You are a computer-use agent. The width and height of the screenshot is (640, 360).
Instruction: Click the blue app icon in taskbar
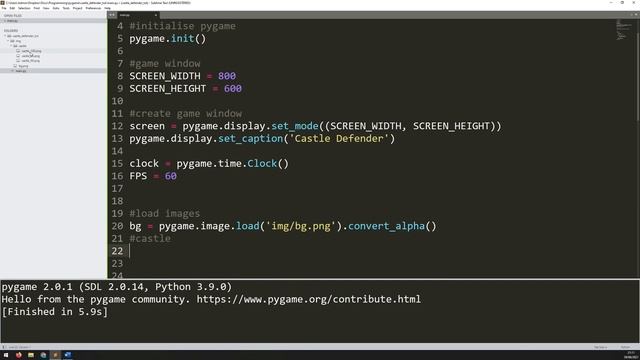[x=68, y=355]
